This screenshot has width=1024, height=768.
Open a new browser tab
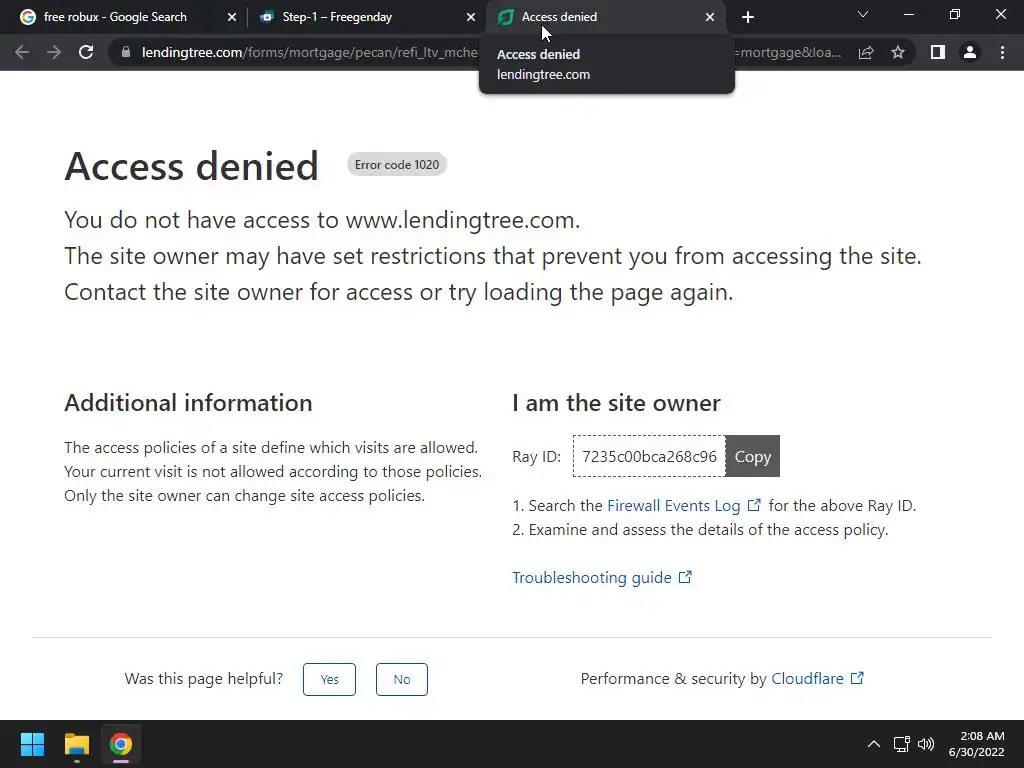click(748, 17)
